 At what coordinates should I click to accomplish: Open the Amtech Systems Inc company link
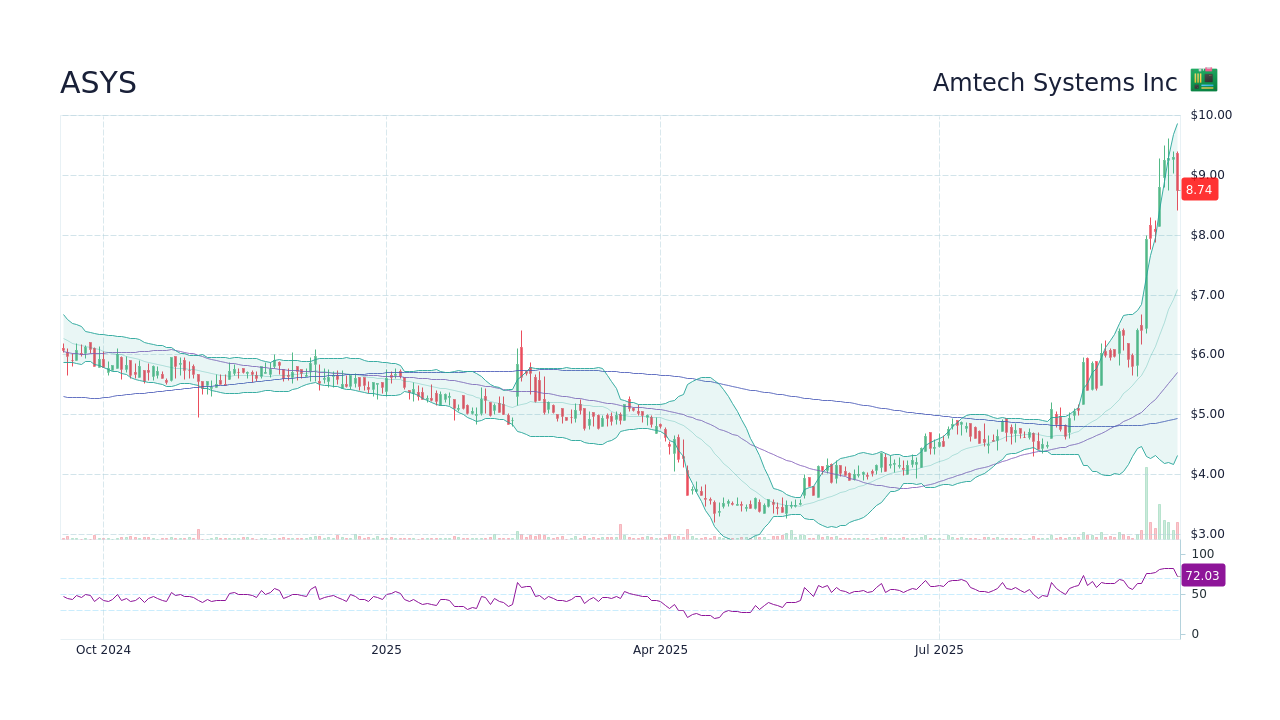coord(1056,82)
